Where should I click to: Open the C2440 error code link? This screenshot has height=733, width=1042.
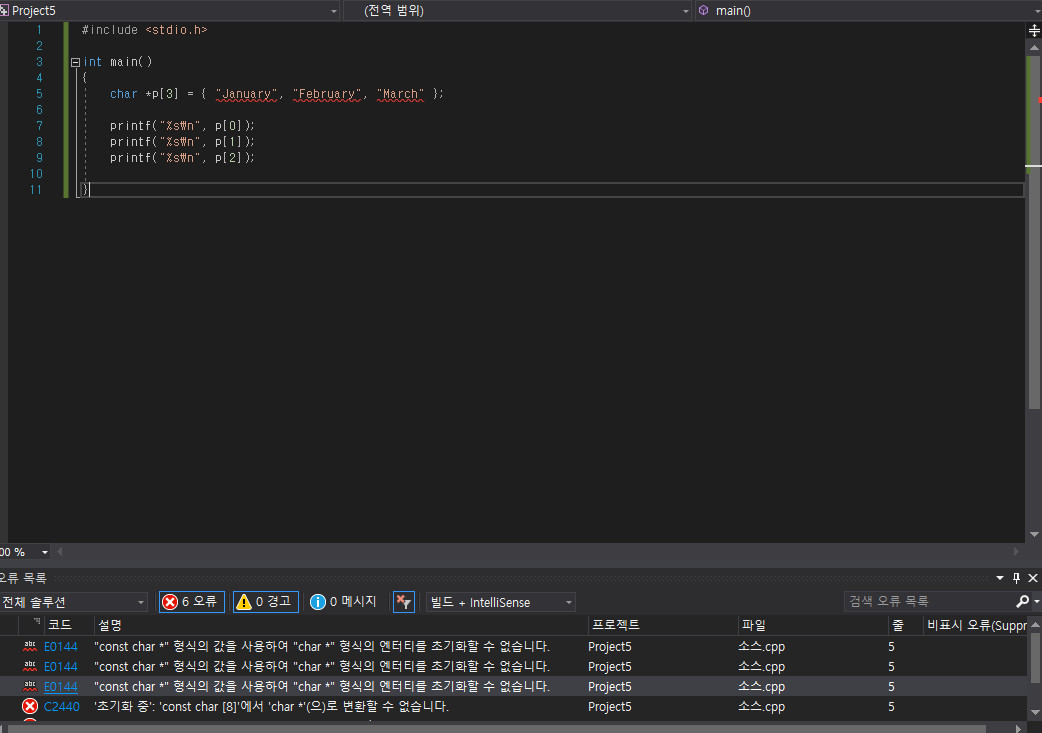(x=62, y=706)
